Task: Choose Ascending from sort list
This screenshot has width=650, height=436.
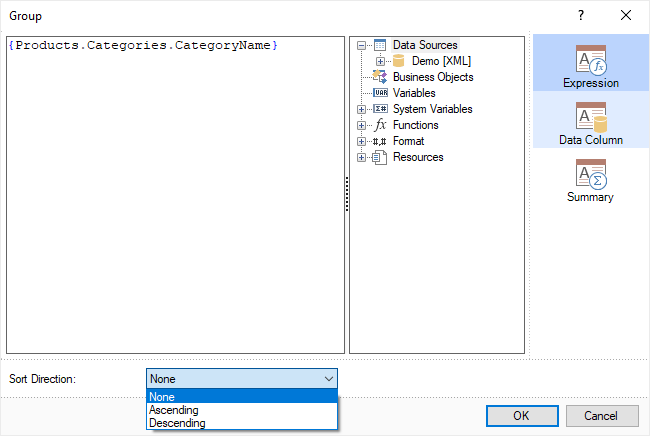Action: coord(174,410)
